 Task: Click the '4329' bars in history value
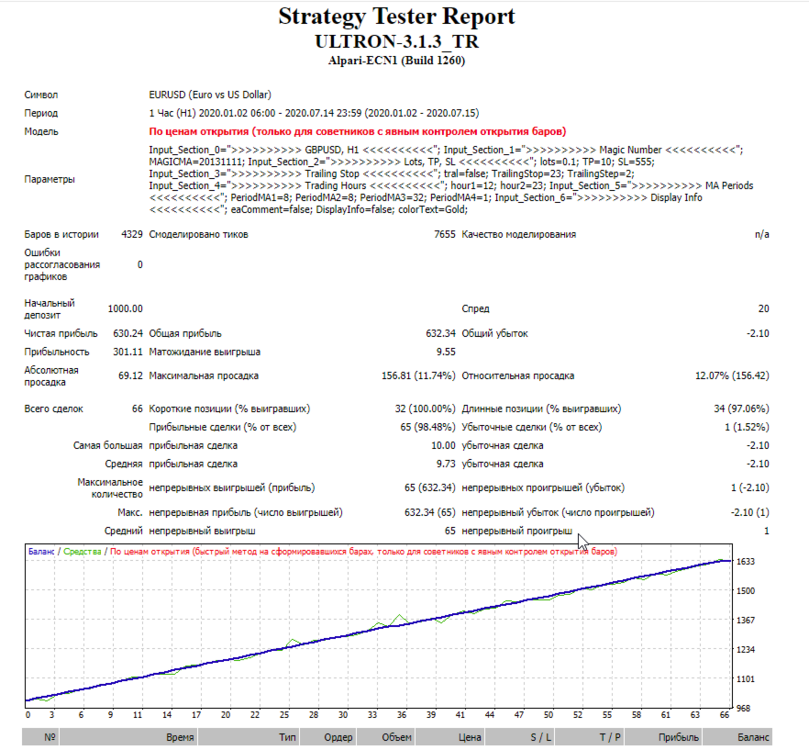[x=132, y=235]
